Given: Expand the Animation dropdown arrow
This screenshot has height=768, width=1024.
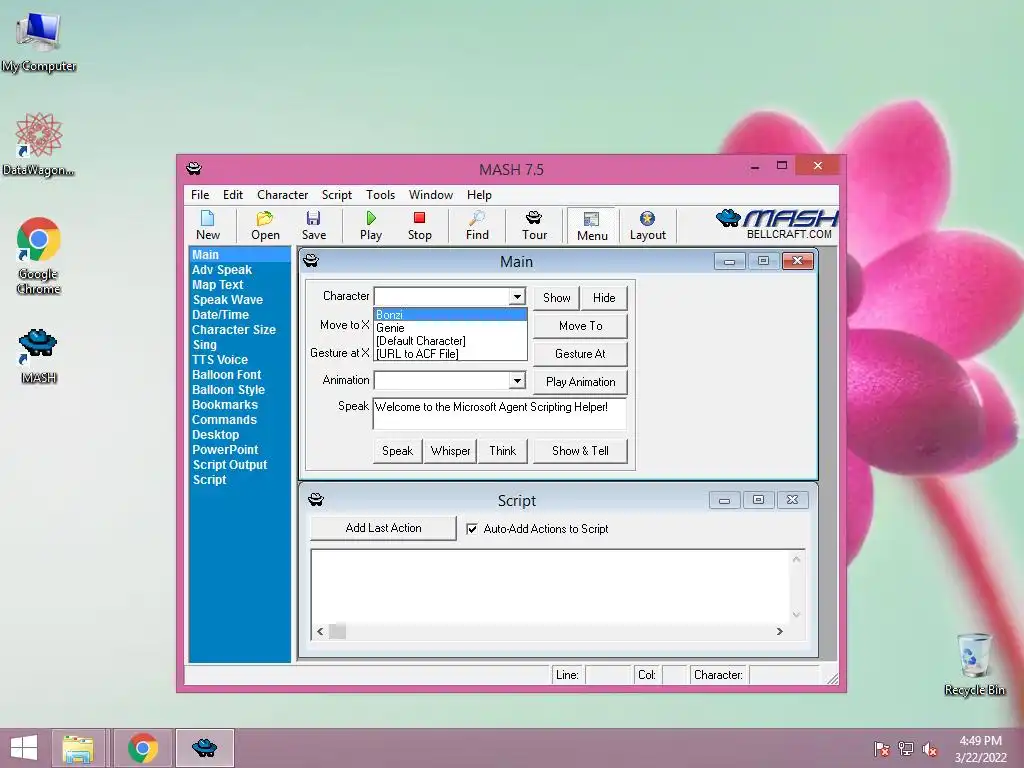Looking at the screenshot, I should (517, 380).
